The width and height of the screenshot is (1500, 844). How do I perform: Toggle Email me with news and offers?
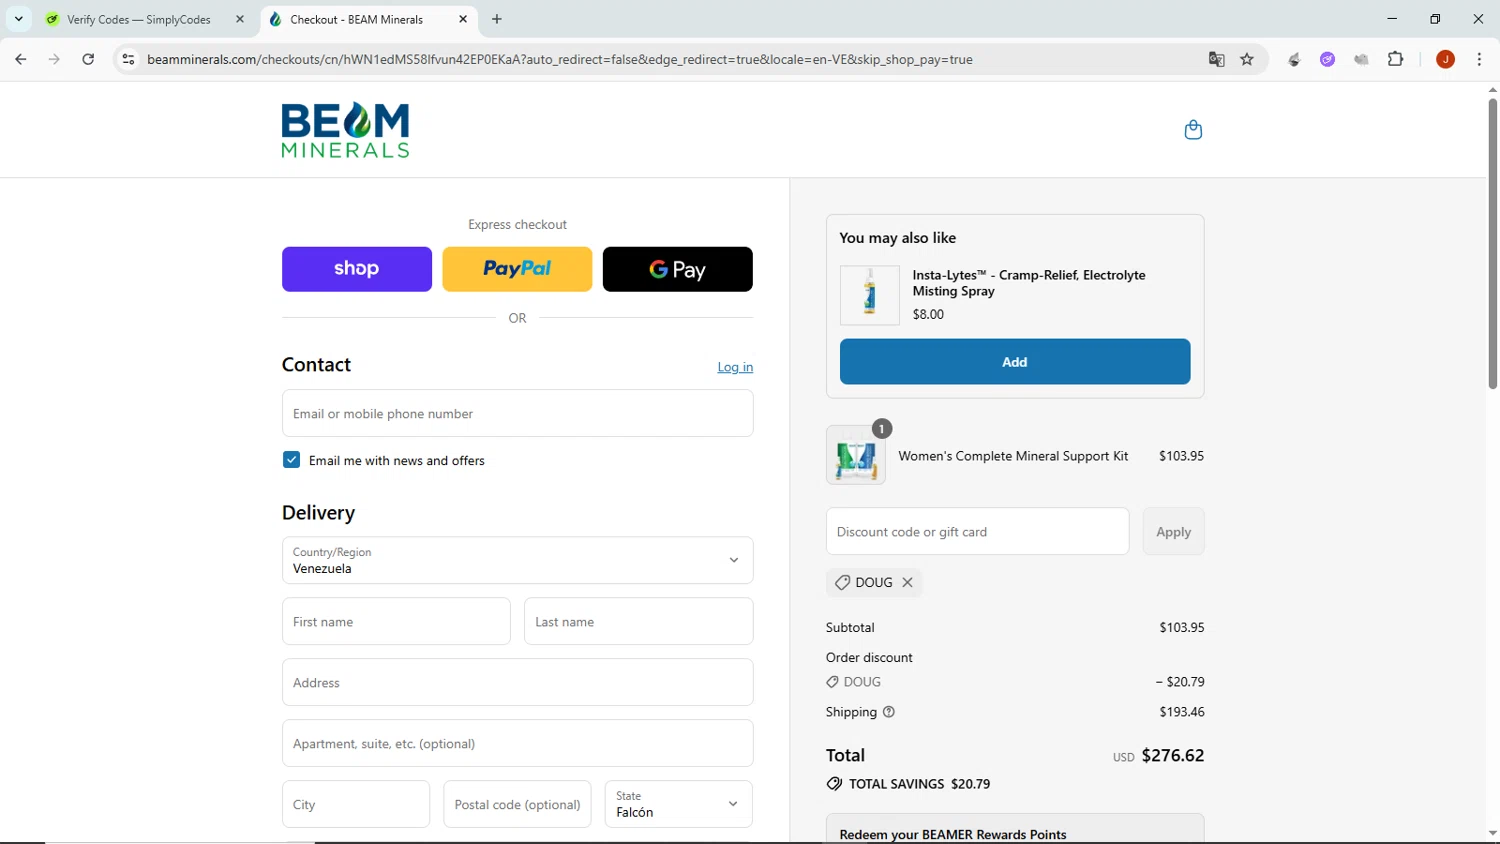click(291, 460)
